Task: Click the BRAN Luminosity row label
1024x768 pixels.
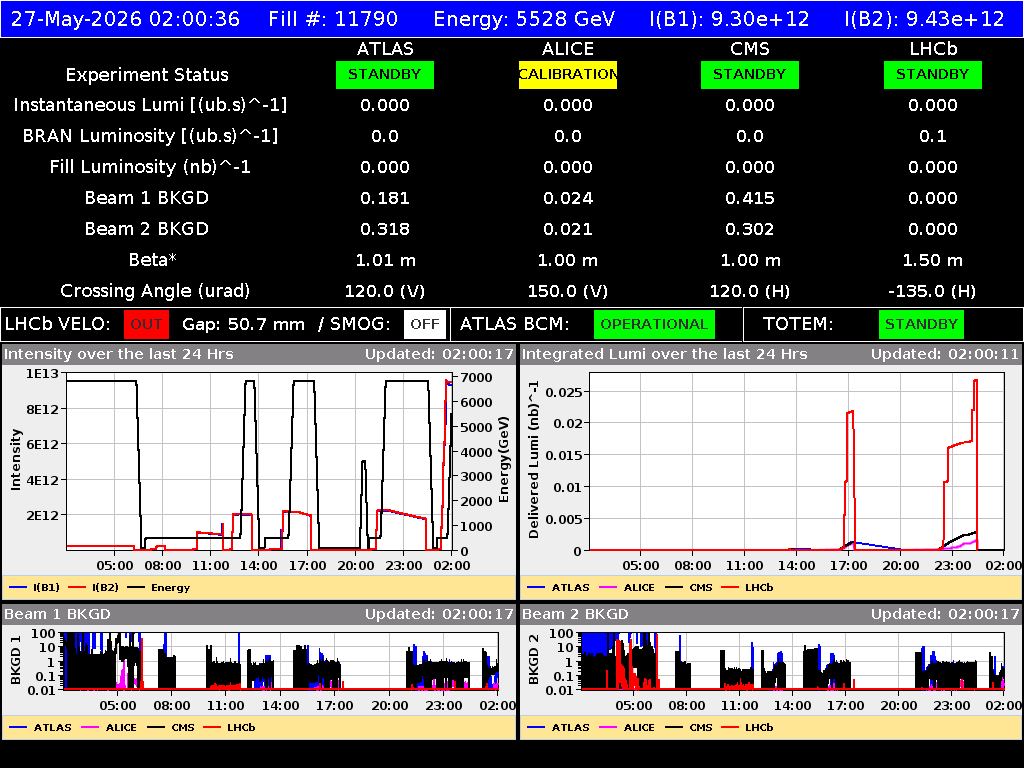Action: [150, 136]
